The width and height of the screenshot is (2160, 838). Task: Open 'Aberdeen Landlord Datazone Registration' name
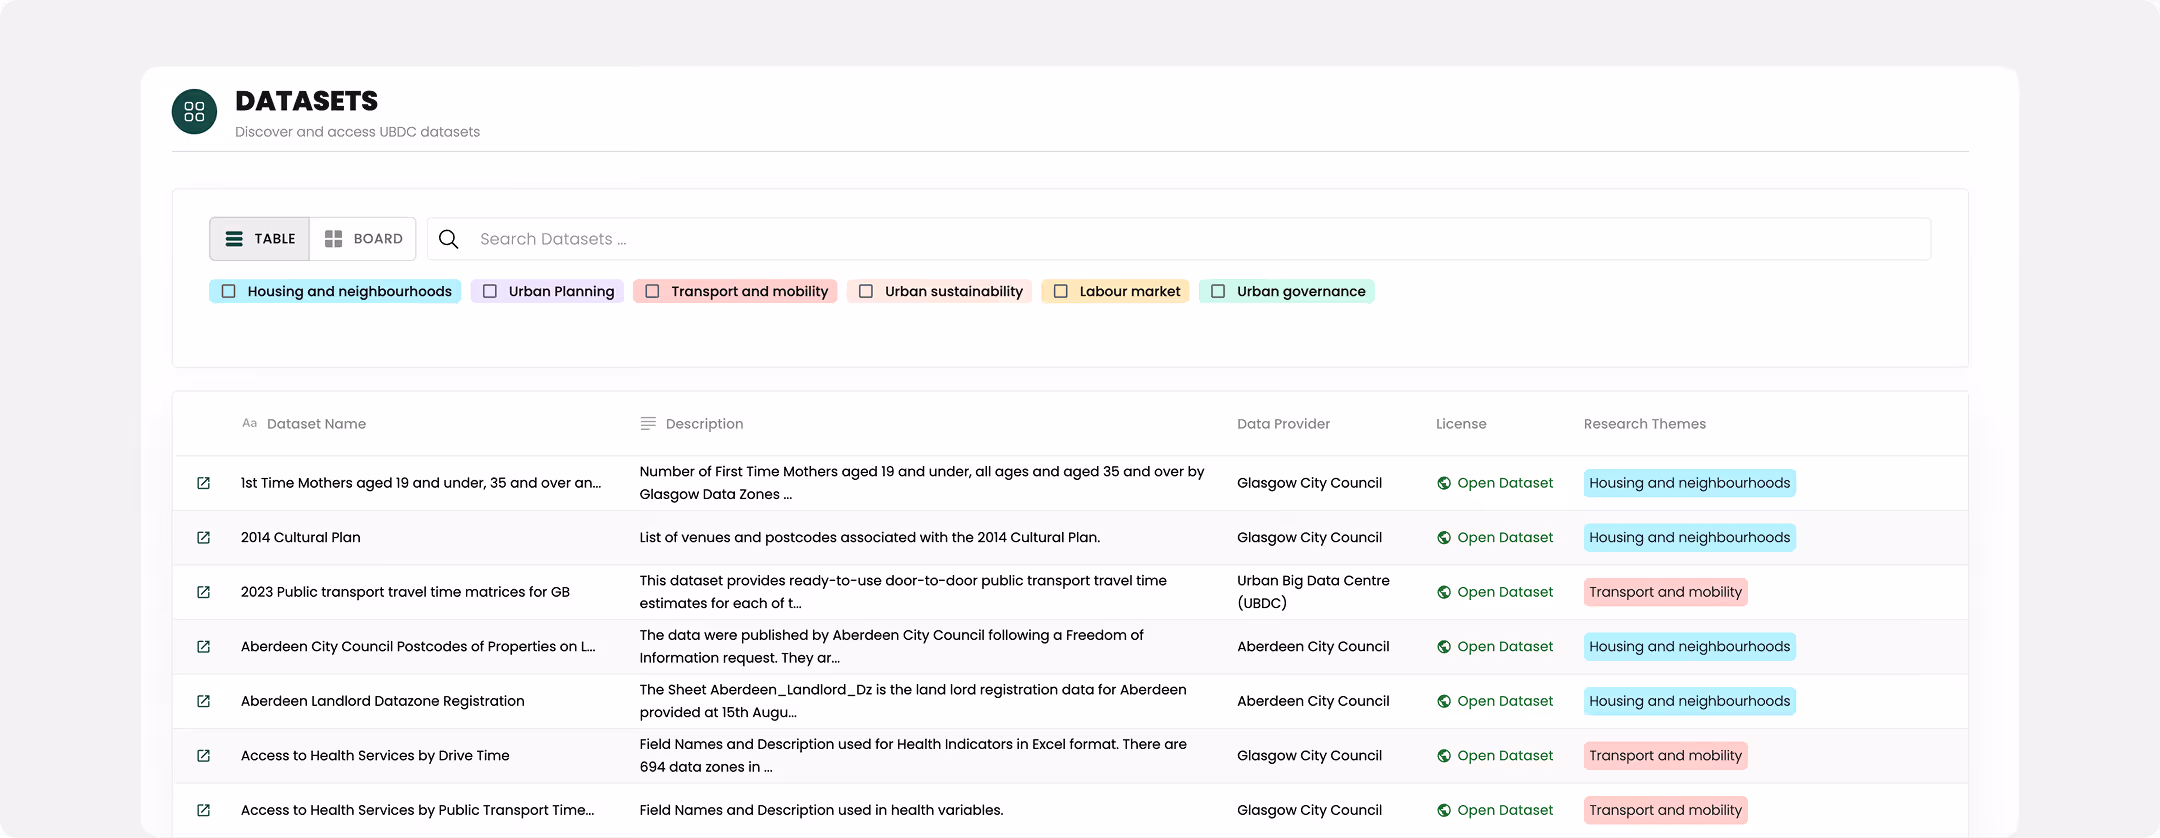(x=383, y=701)
